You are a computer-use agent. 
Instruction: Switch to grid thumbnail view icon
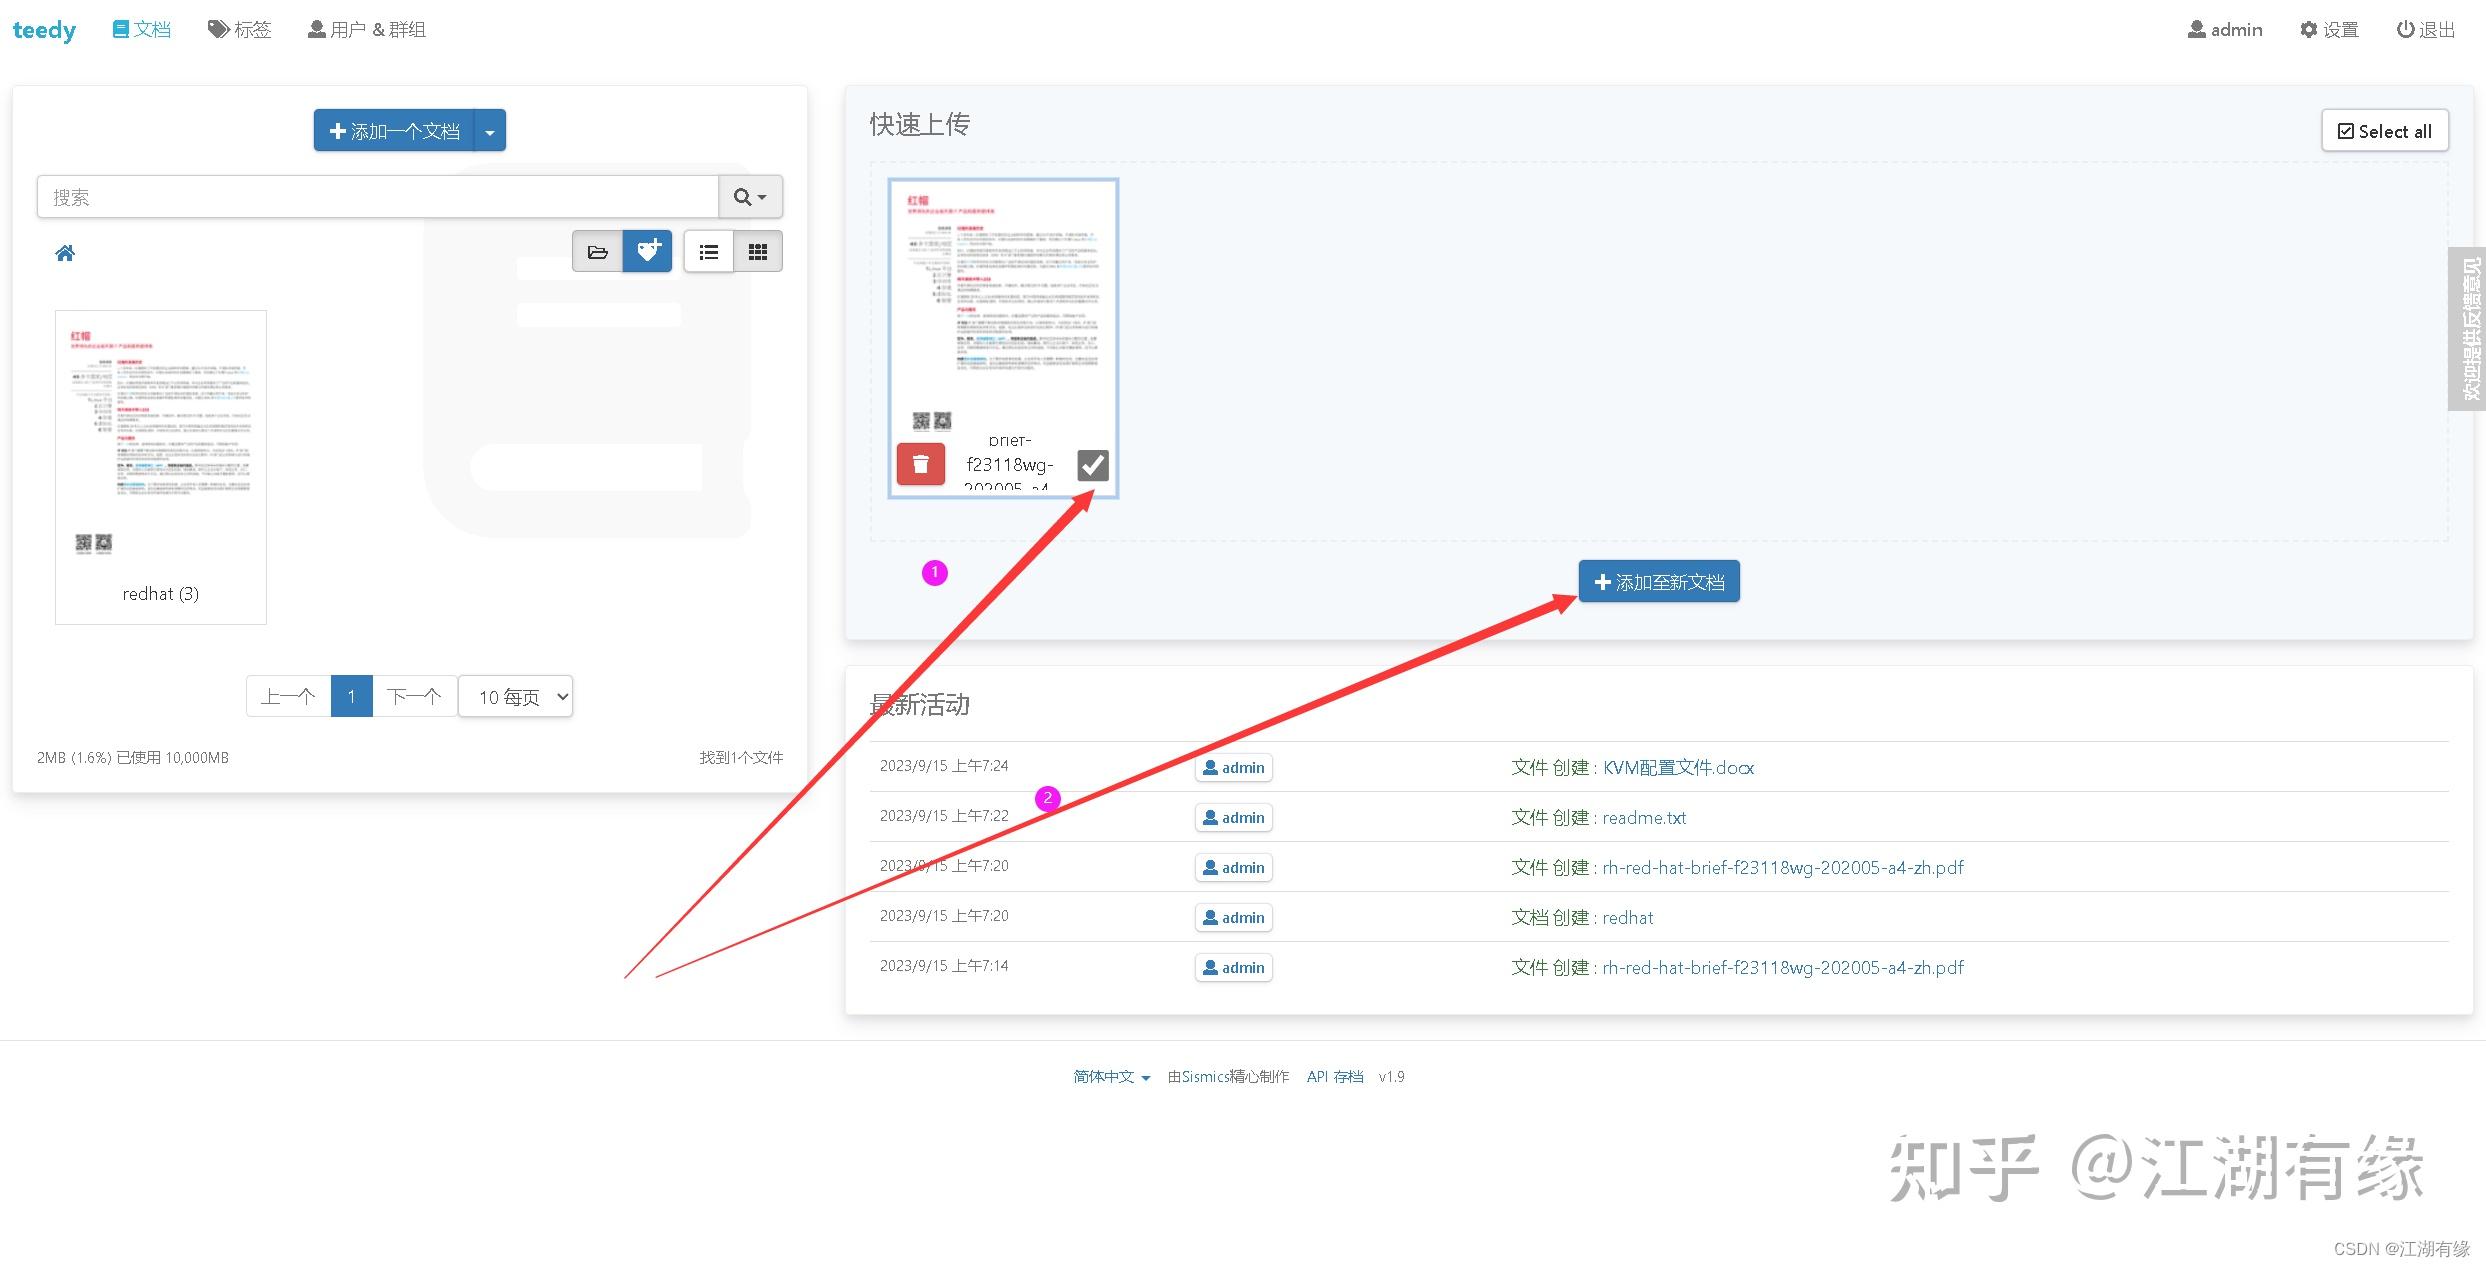tap(758, 252)
